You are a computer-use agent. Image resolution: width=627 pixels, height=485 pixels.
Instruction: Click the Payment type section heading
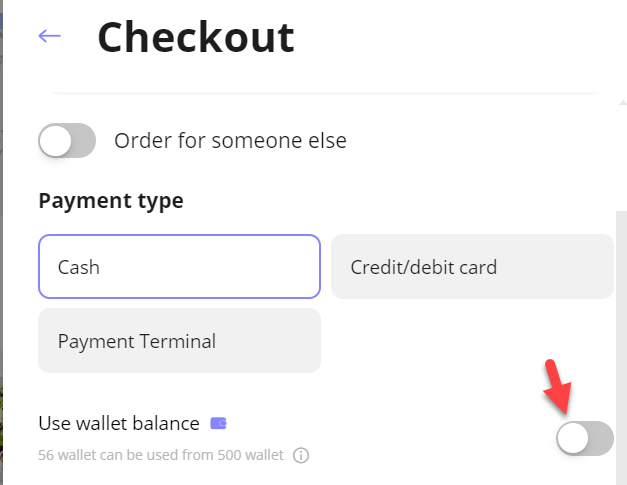tap(111, 201)
